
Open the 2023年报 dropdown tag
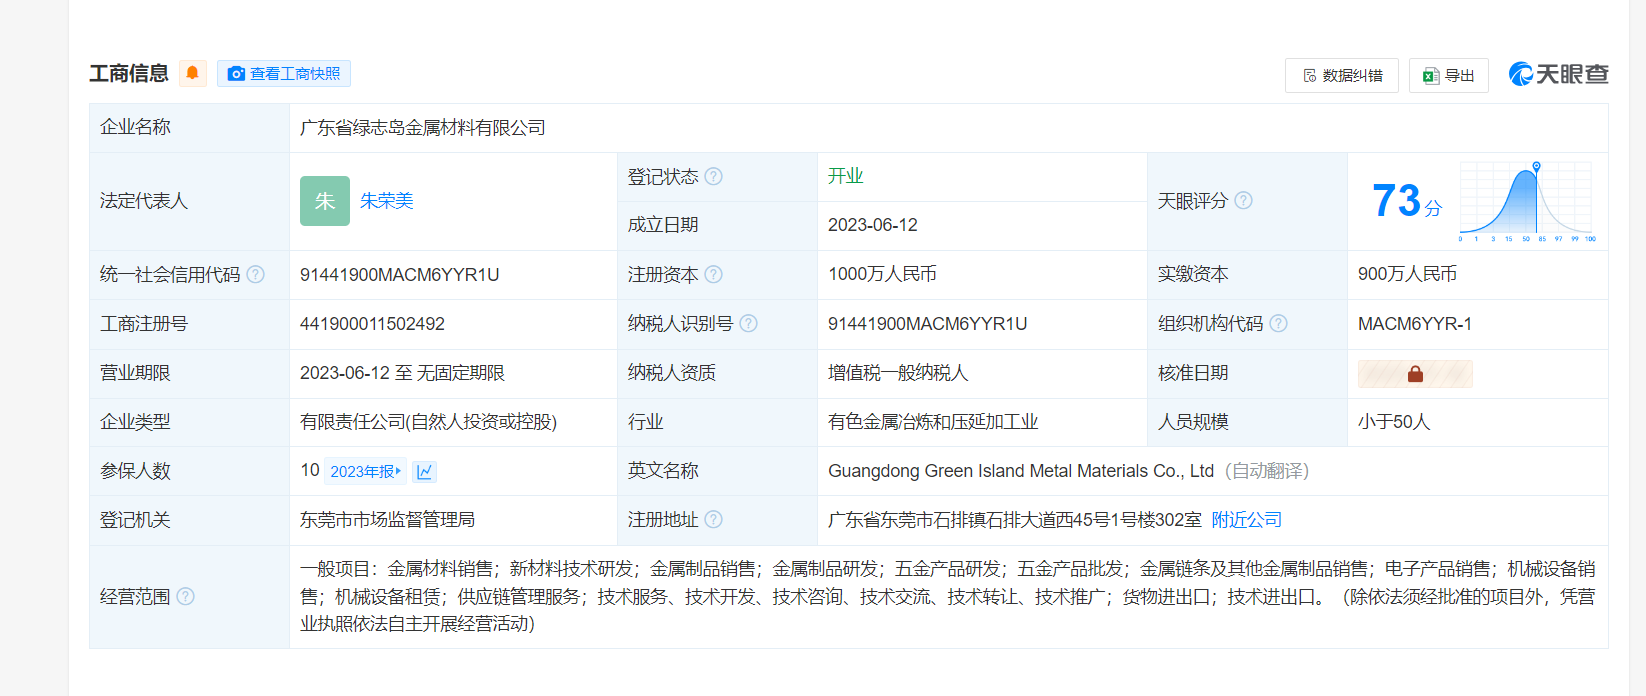pos(365,471)
